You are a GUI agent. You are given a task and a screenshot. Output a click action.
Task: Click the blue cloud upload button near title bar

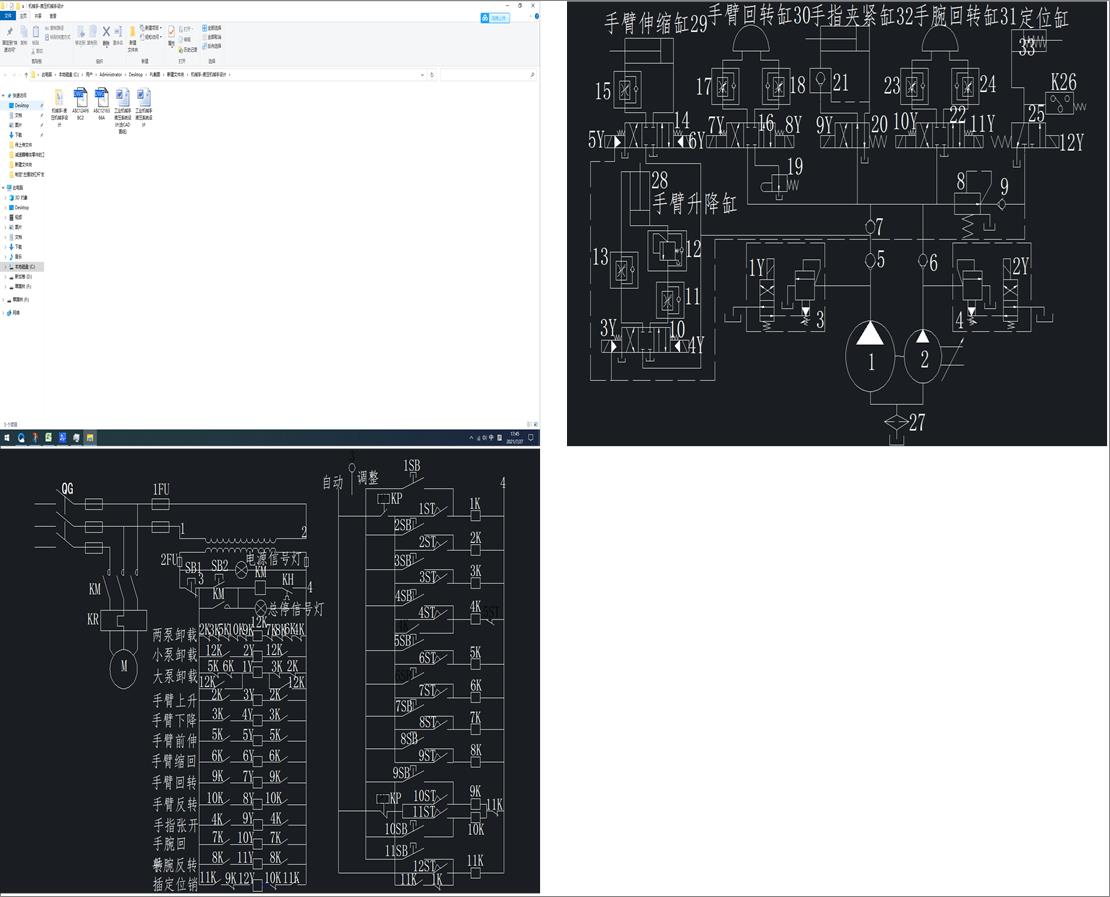495,18
